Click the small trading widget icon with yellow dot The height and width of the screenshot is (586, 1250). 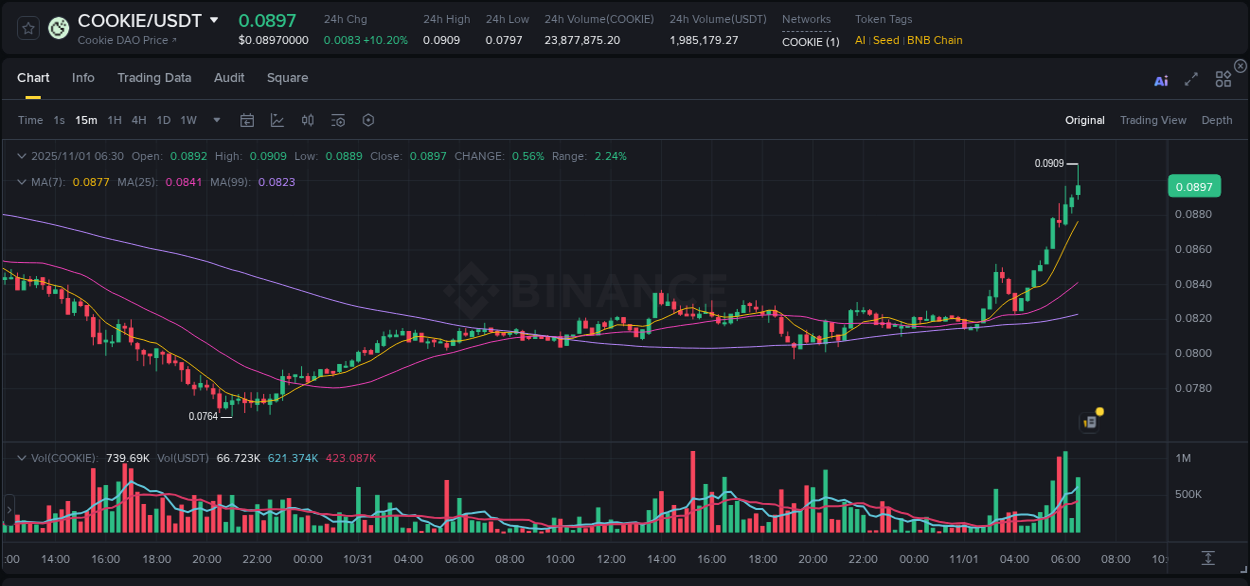point(1089,421)
